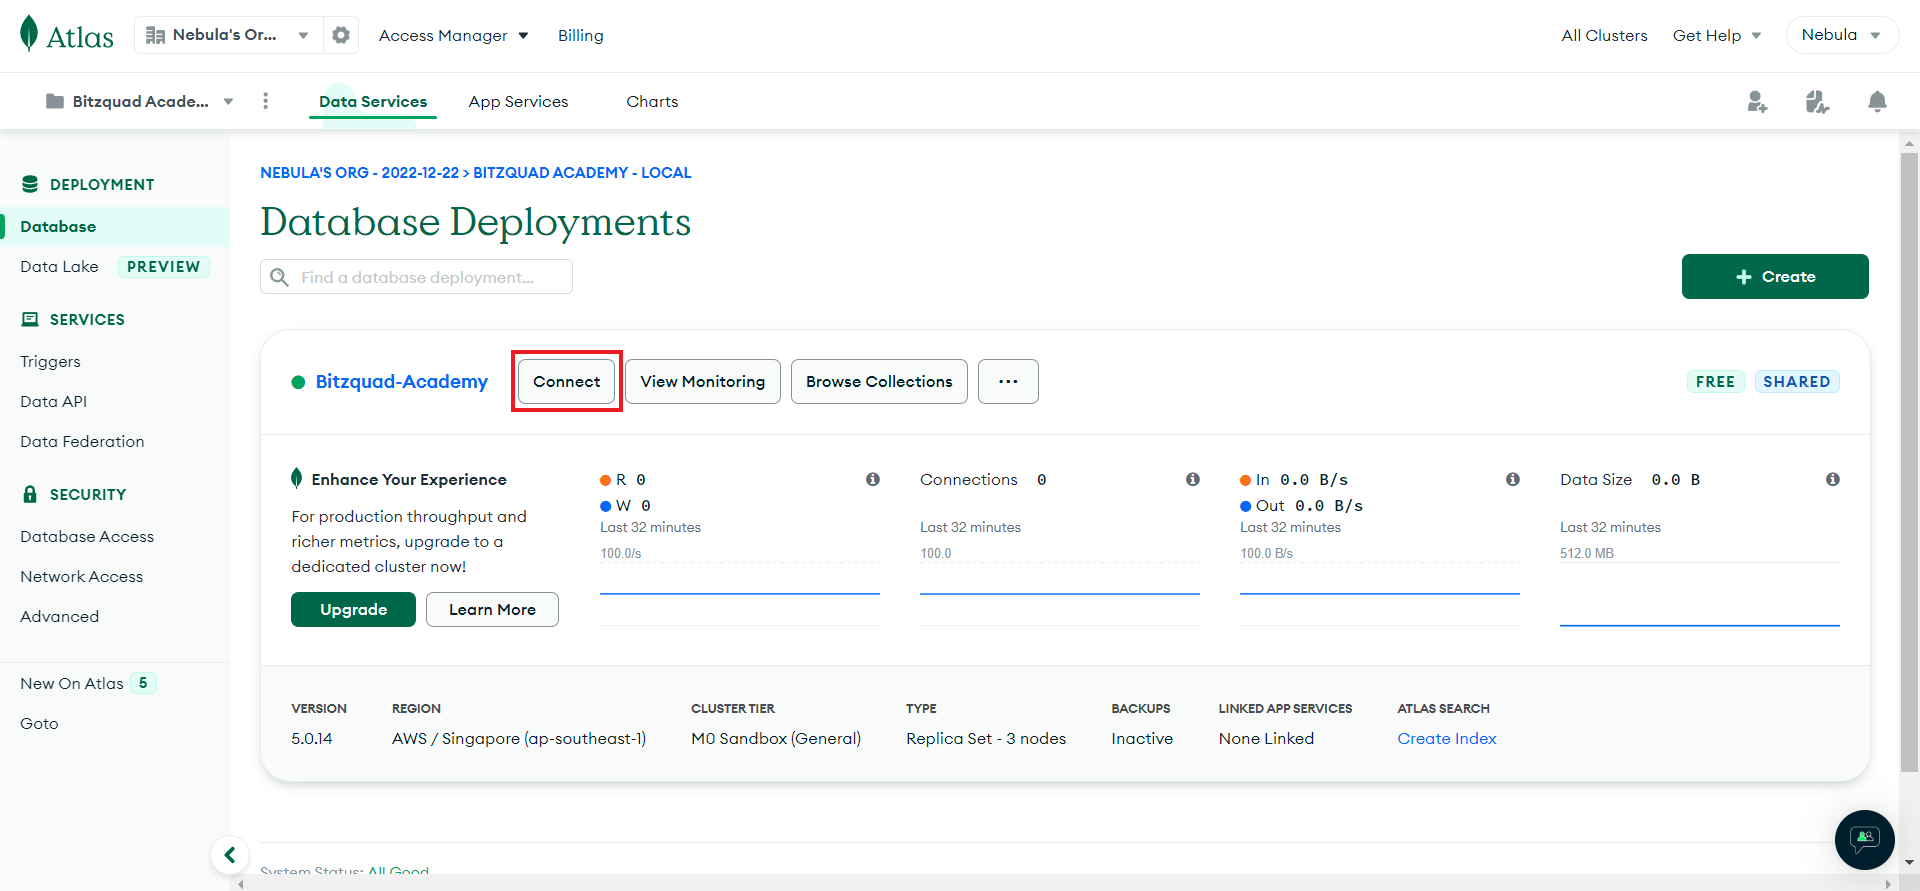Viewport: 1920px width, 891px height.
Task: Click the PREVIEW badge beside Data Lake
Action: pos(163,266)
